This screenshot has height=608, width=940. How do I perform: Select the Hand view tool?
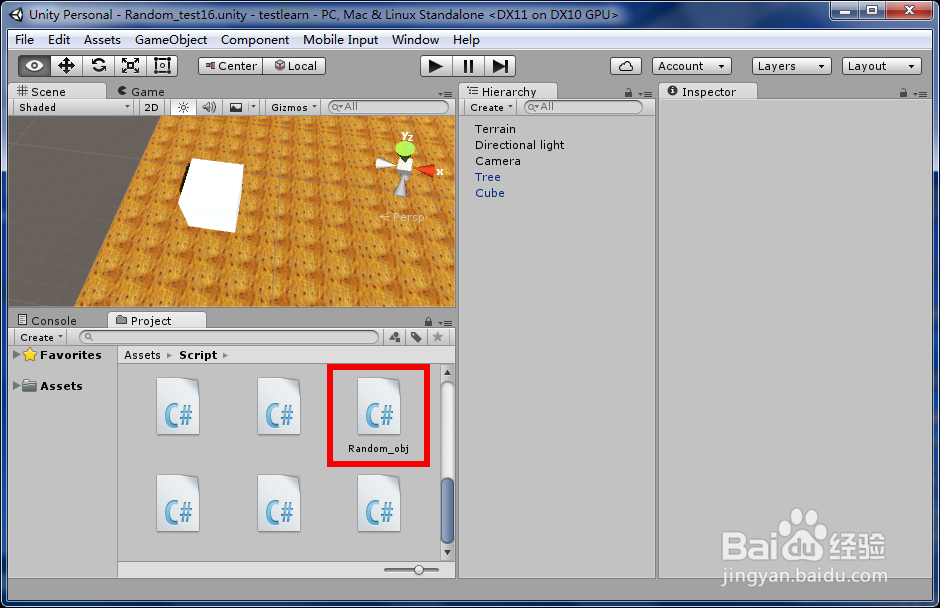pyautogui.click(x=34, y=66)
